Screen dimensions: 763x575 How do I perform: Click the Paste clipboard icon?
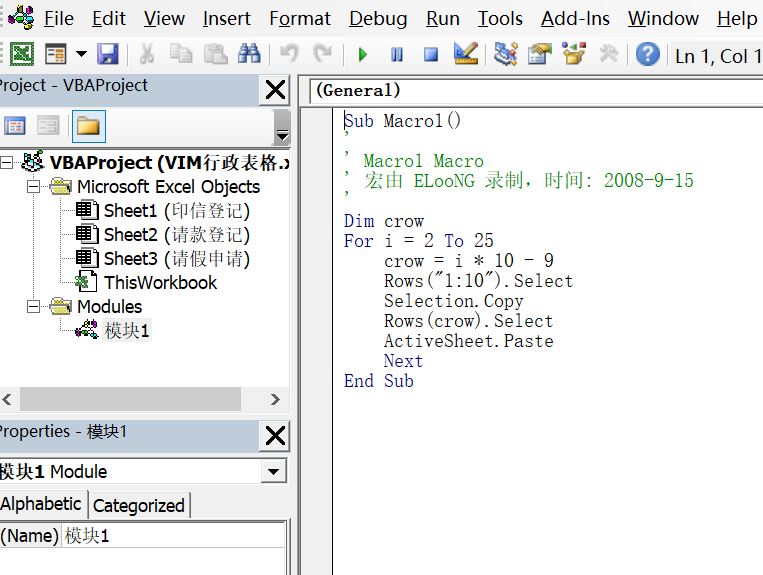215,54
